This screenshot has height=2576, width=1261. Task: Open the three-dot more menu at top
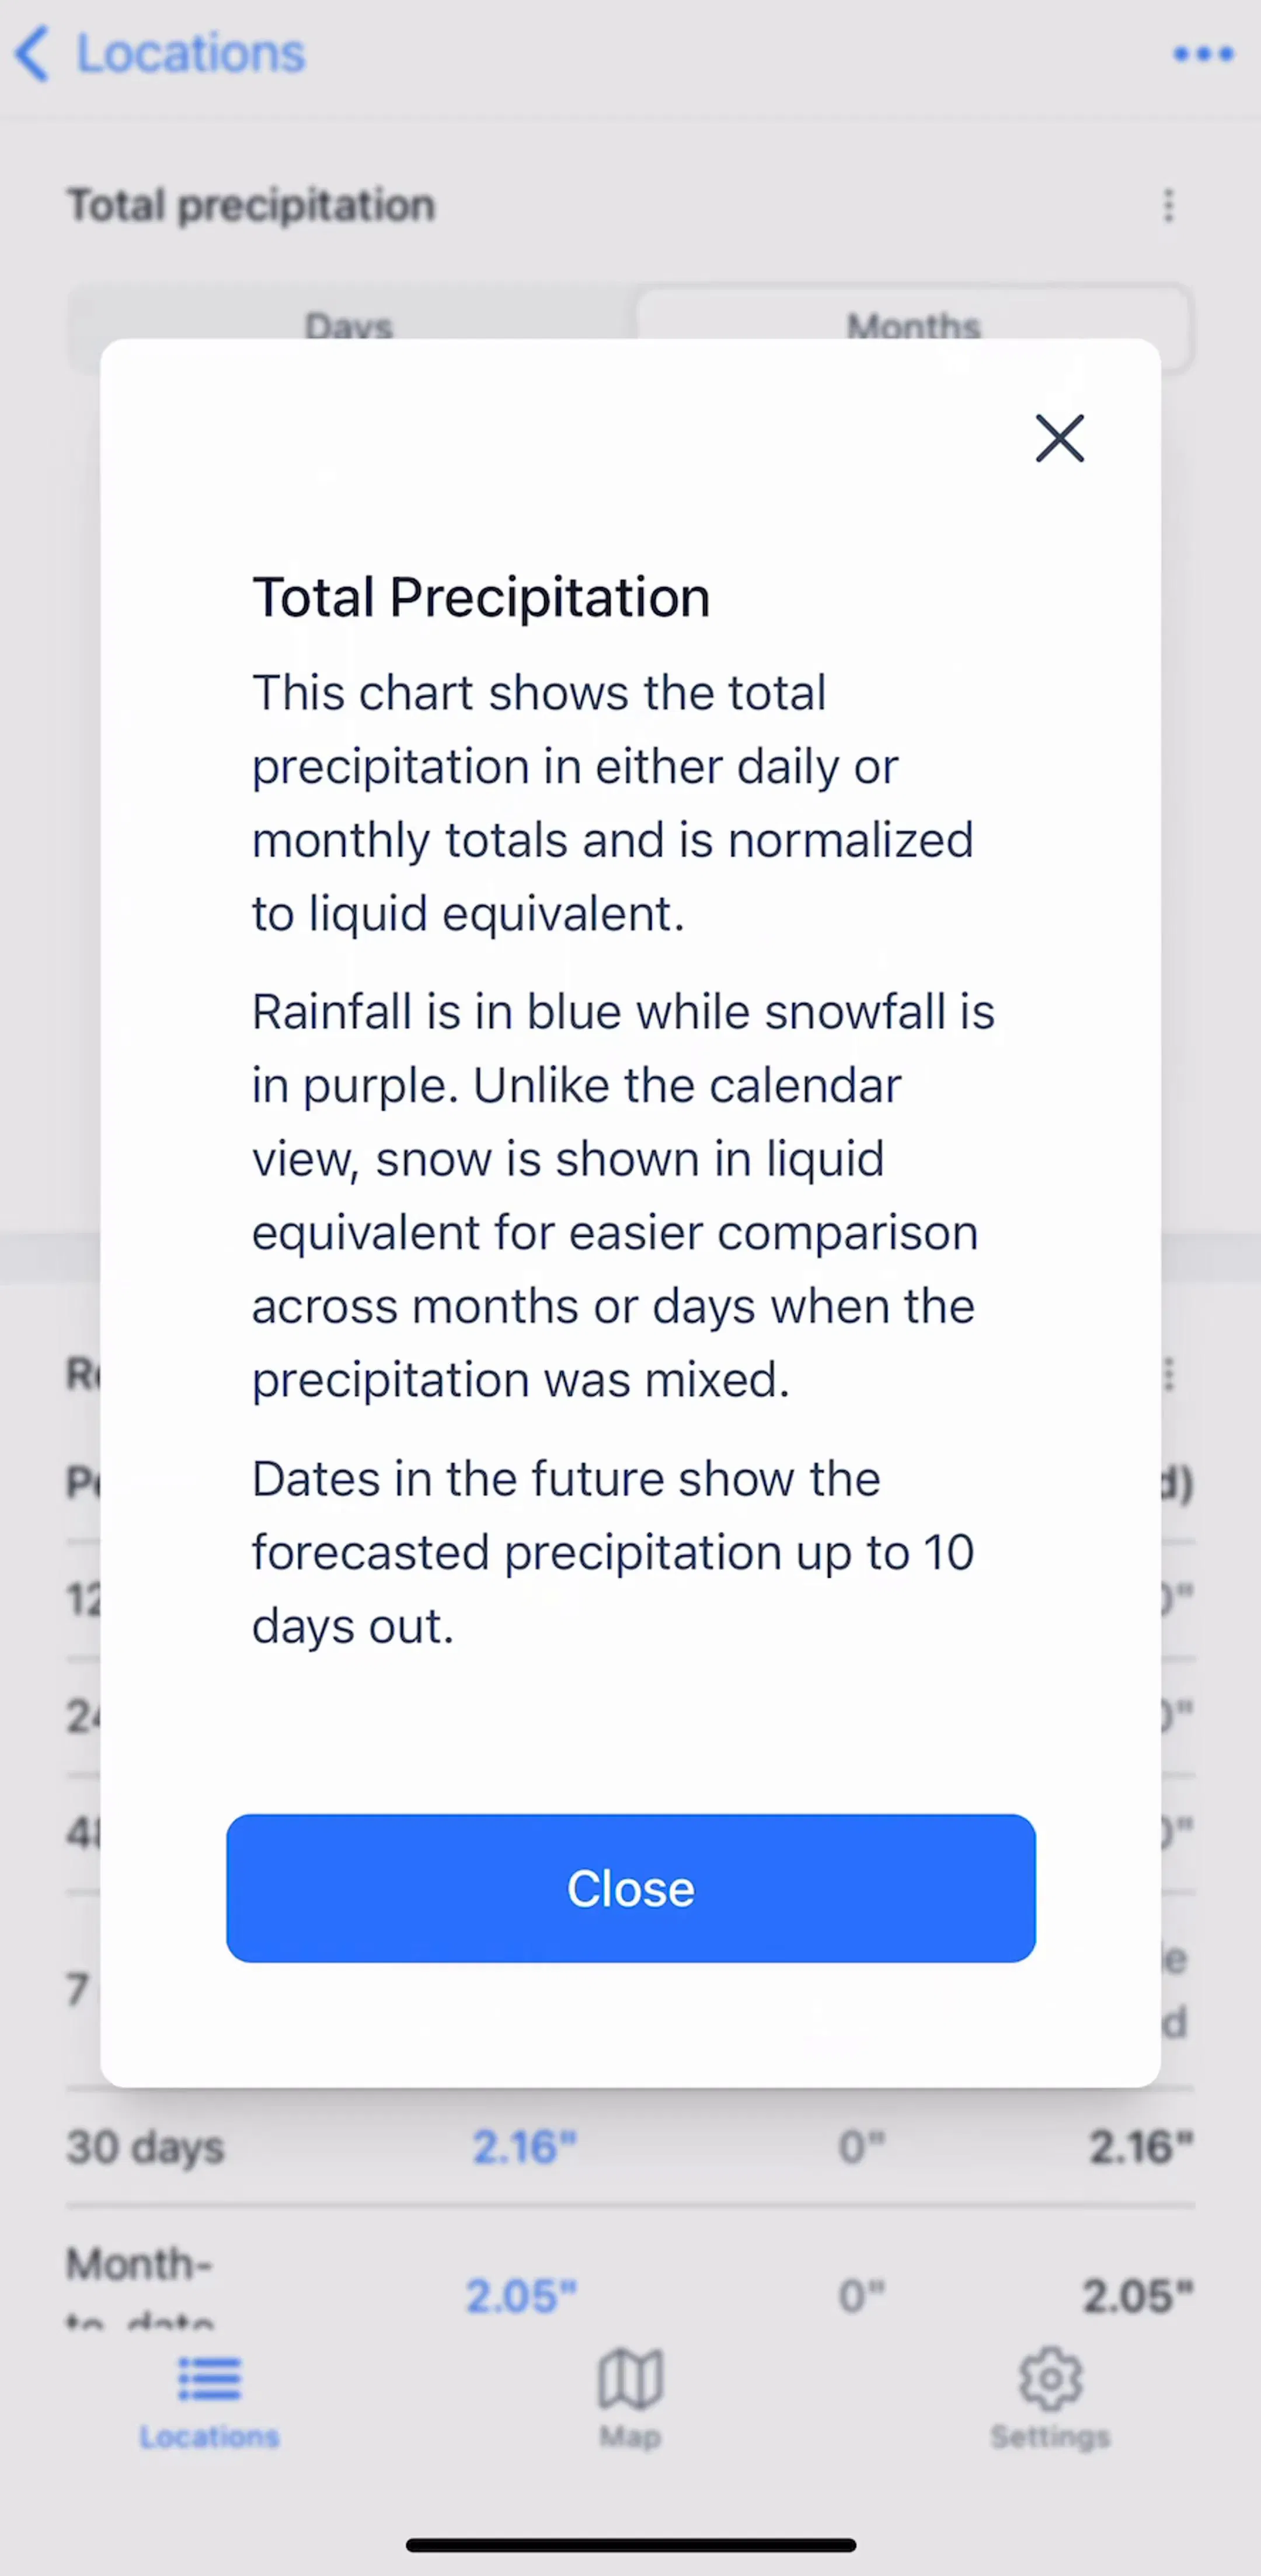point(1203,53)
